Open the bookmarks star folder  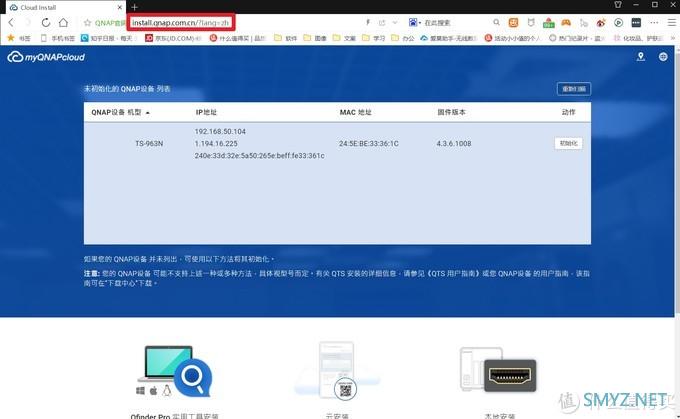[x=19, y=38]
